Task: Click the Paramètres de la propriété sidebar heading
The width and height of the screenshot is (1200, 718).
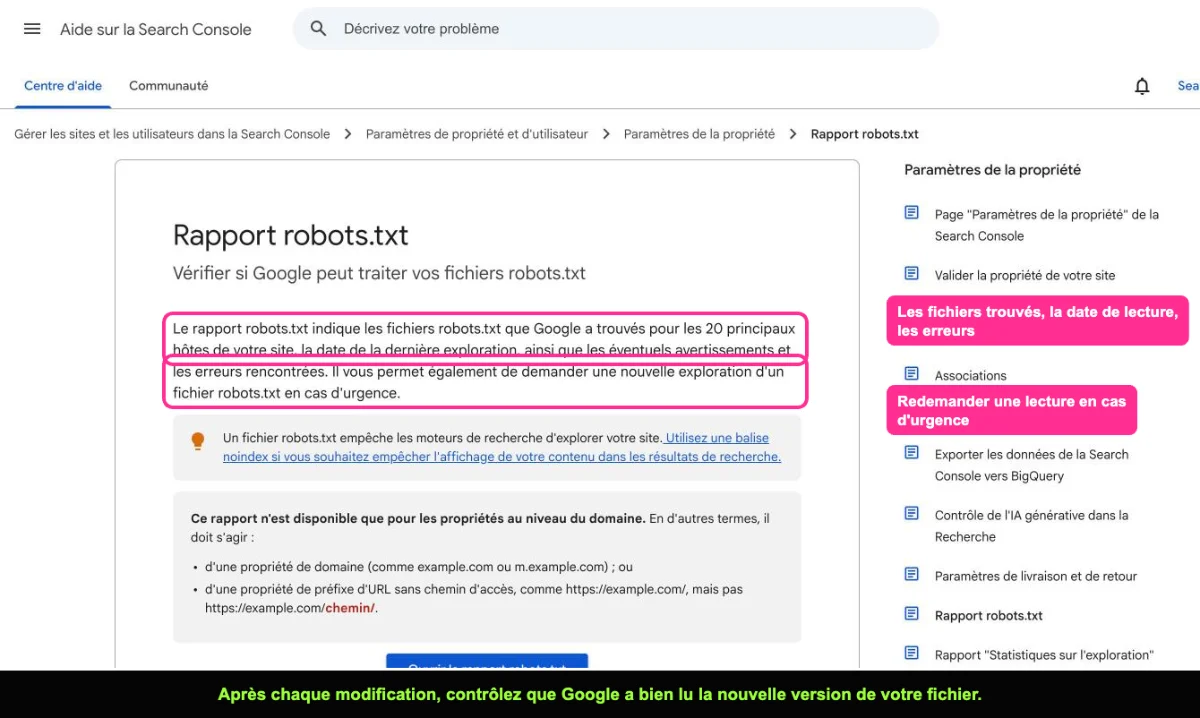Action: (993, 170)
